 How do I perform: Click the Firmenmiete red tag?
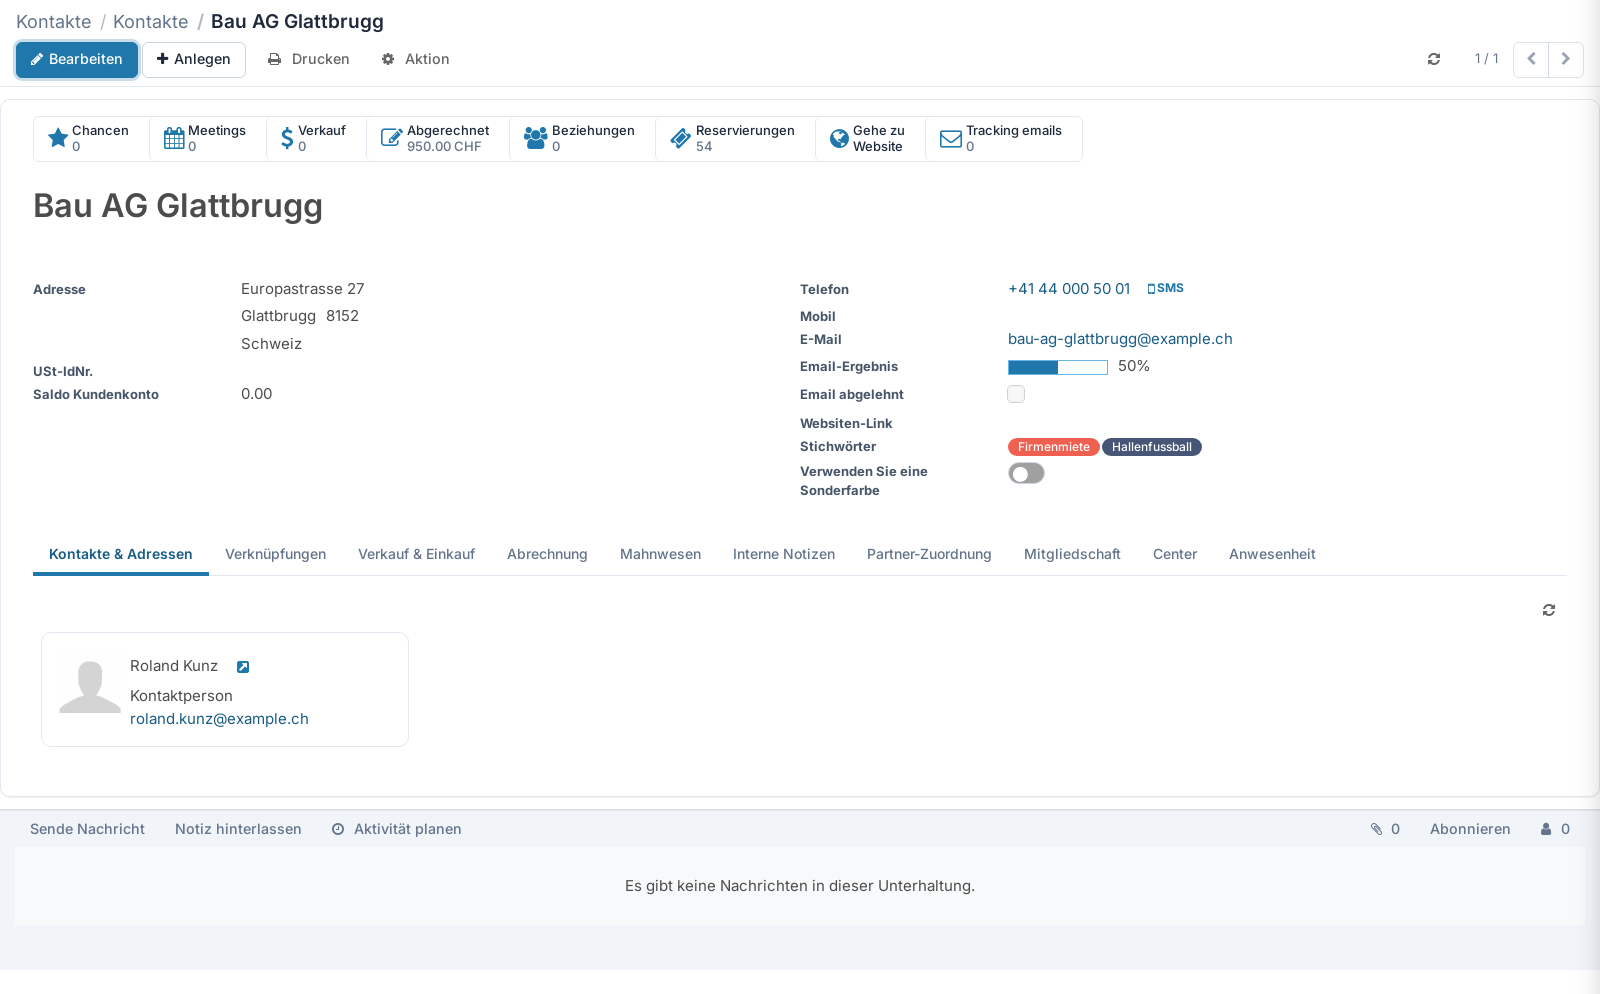(x=1054, y=447)
